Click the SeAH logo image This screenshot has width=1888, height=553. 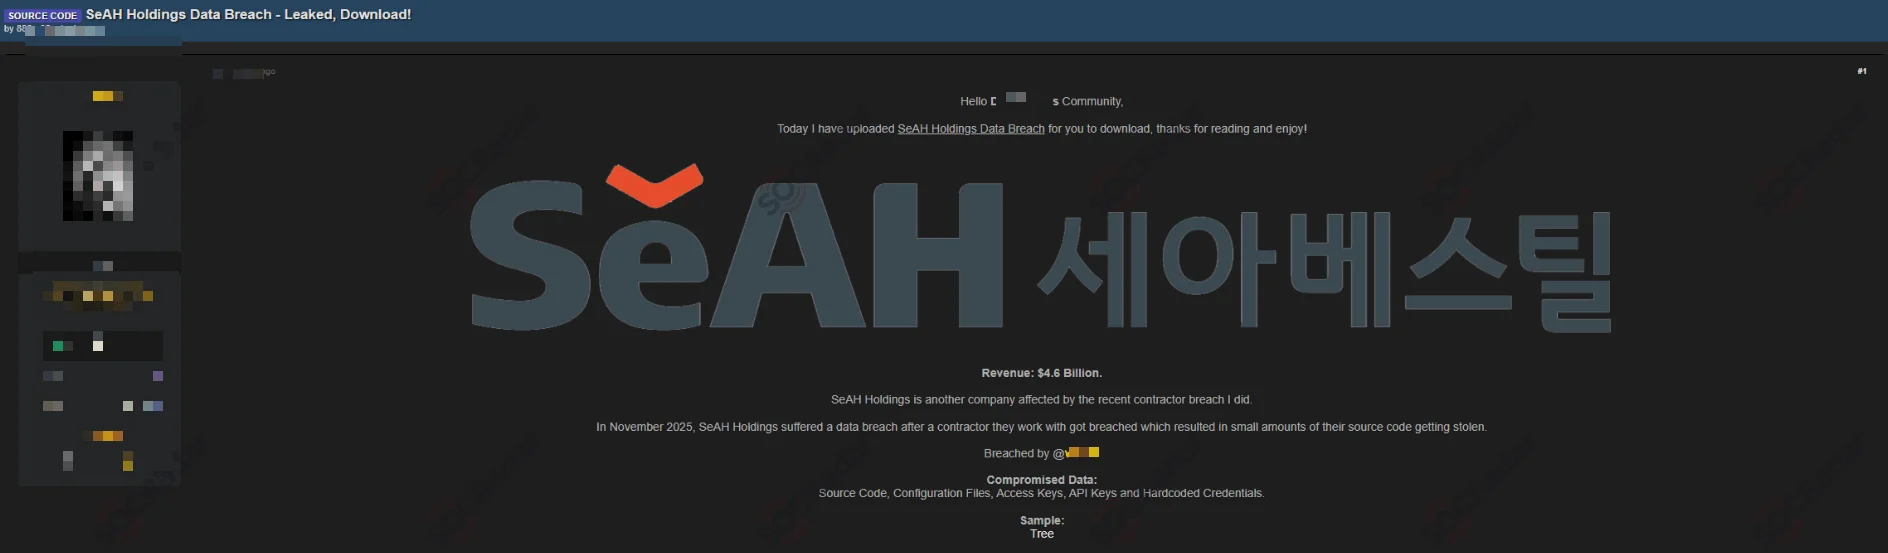[x=1041, y=248]
